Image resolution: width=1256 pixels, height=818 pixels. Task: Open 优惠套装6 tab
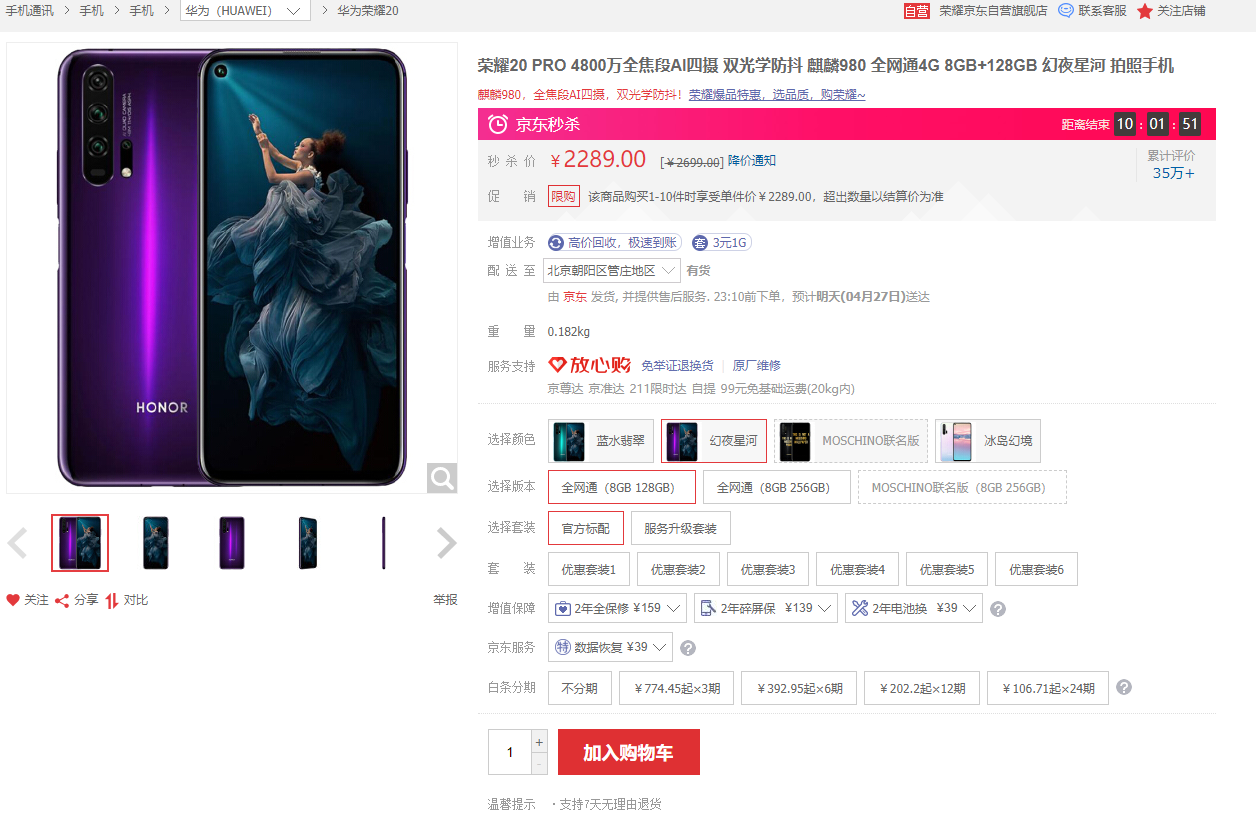click(x=1036, y=569)
